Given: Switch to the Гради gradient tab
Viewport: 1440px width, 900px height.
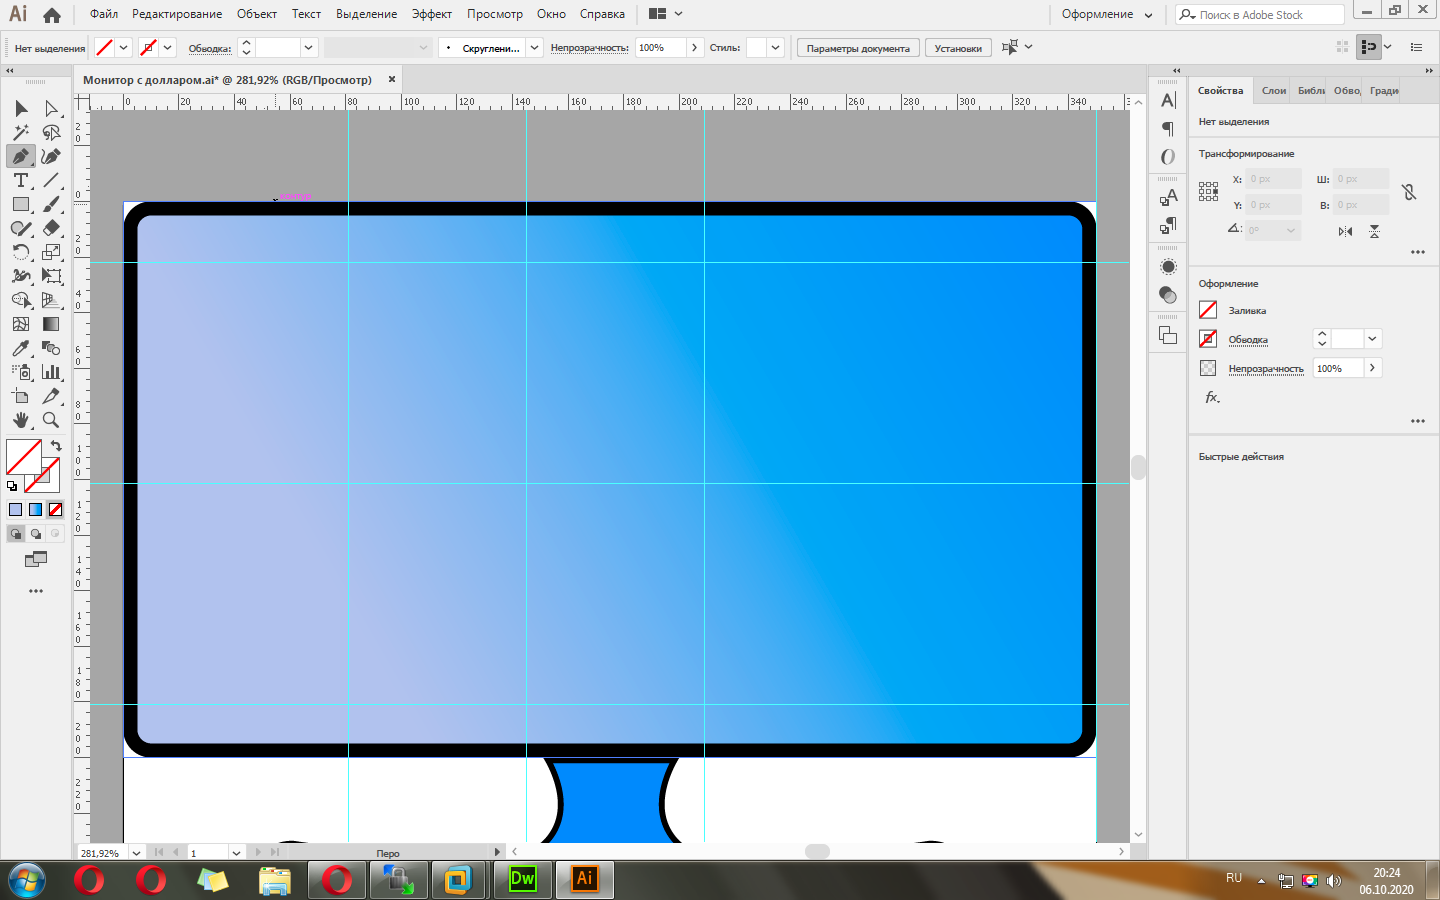Looking at the screenshot, I should coord(1384,90).
